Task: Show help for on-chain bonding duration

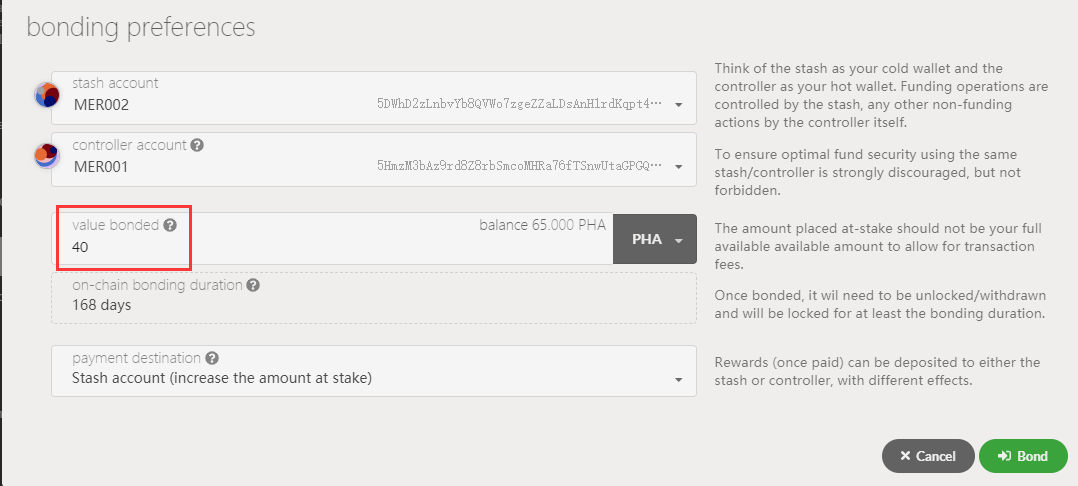Action: click(x=253, y=285)
